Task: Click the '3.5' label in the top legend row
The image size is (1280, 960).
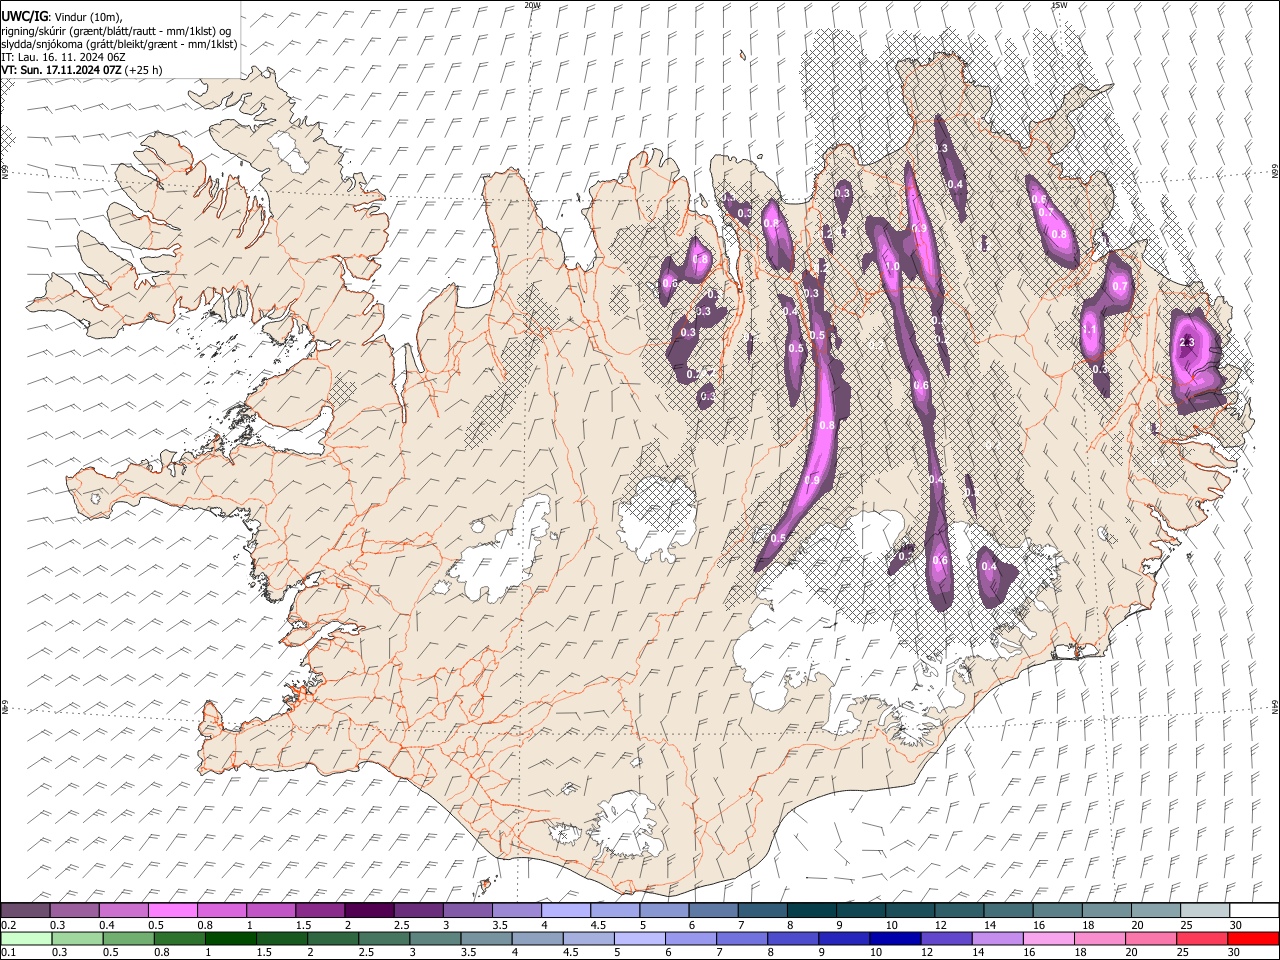Action: click(x=499, y=925)
